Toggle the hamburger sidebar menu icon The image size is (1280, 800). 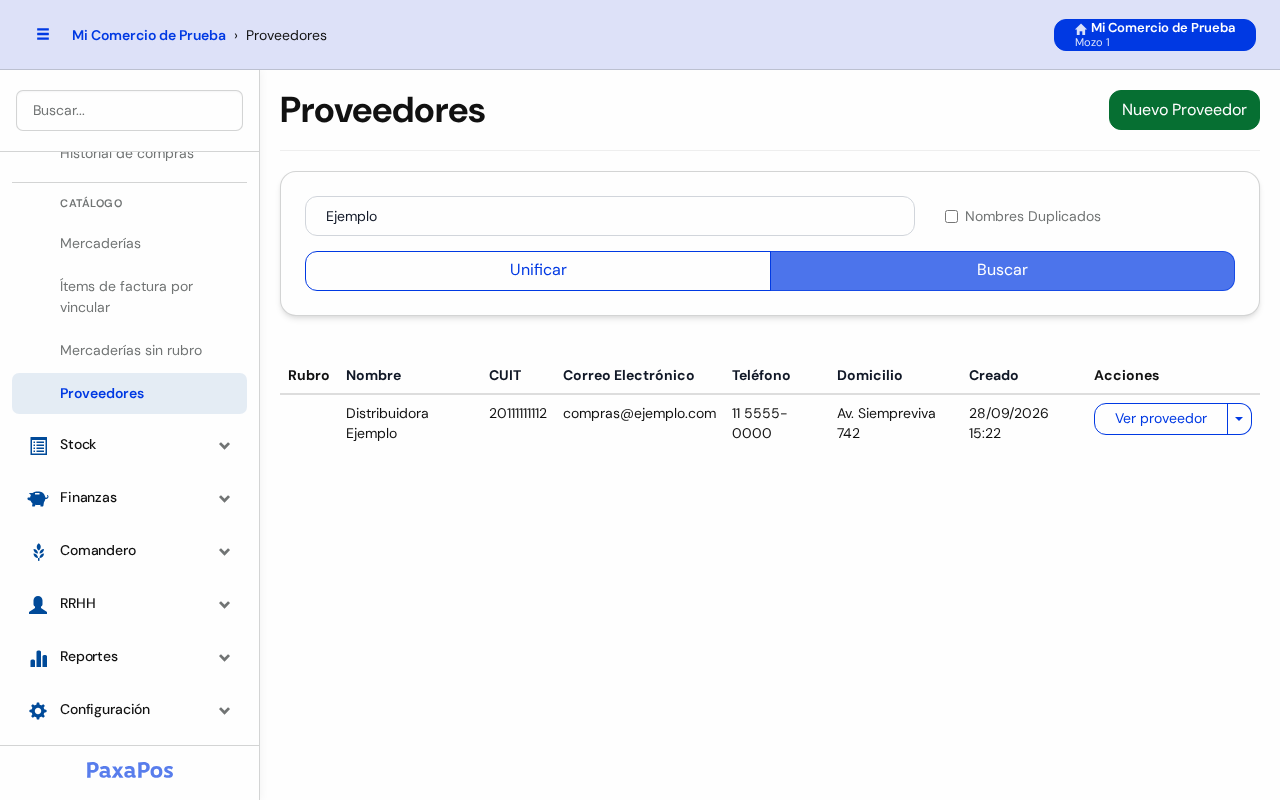43,34
